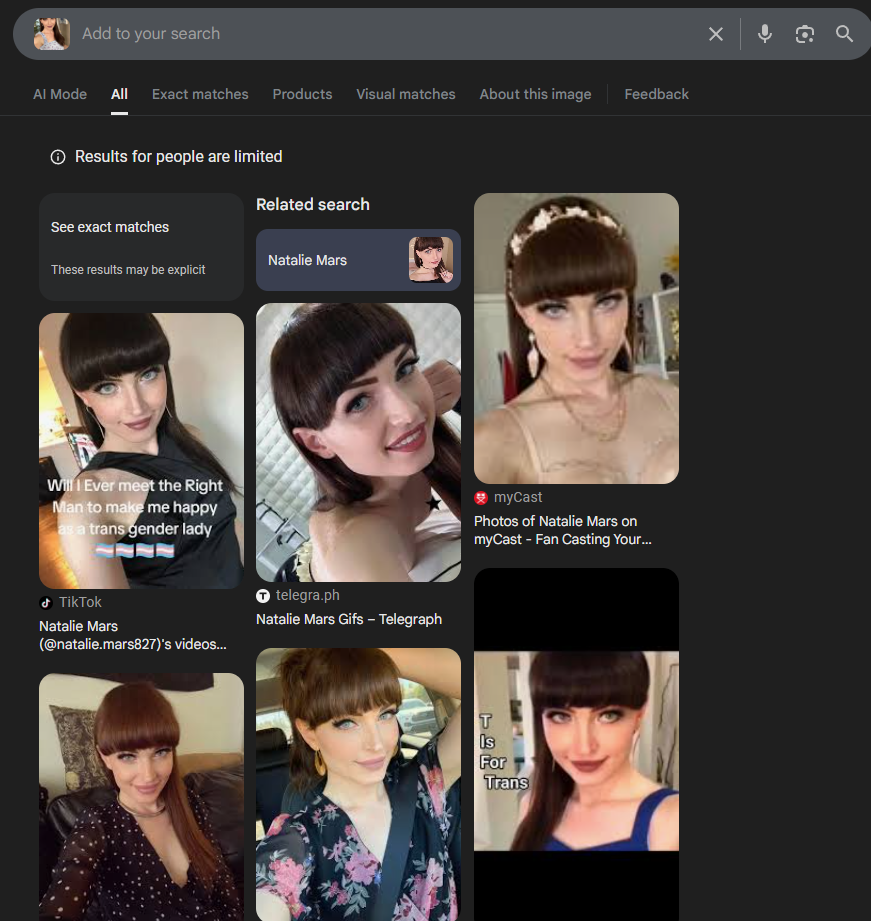This screenshot has height=921, width=871.
Task: Open the About this image tab
Action: [535, 94]
